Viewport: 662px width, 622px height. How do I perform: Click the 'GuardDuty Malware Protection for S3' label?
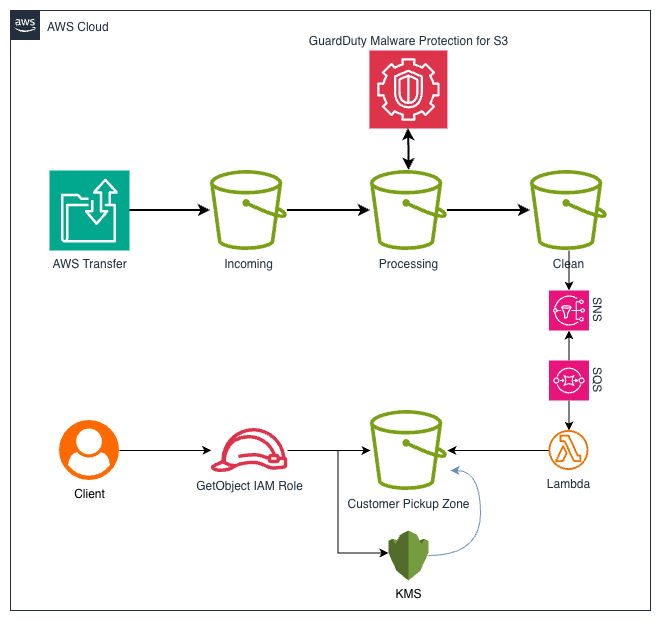pos(408,41)
